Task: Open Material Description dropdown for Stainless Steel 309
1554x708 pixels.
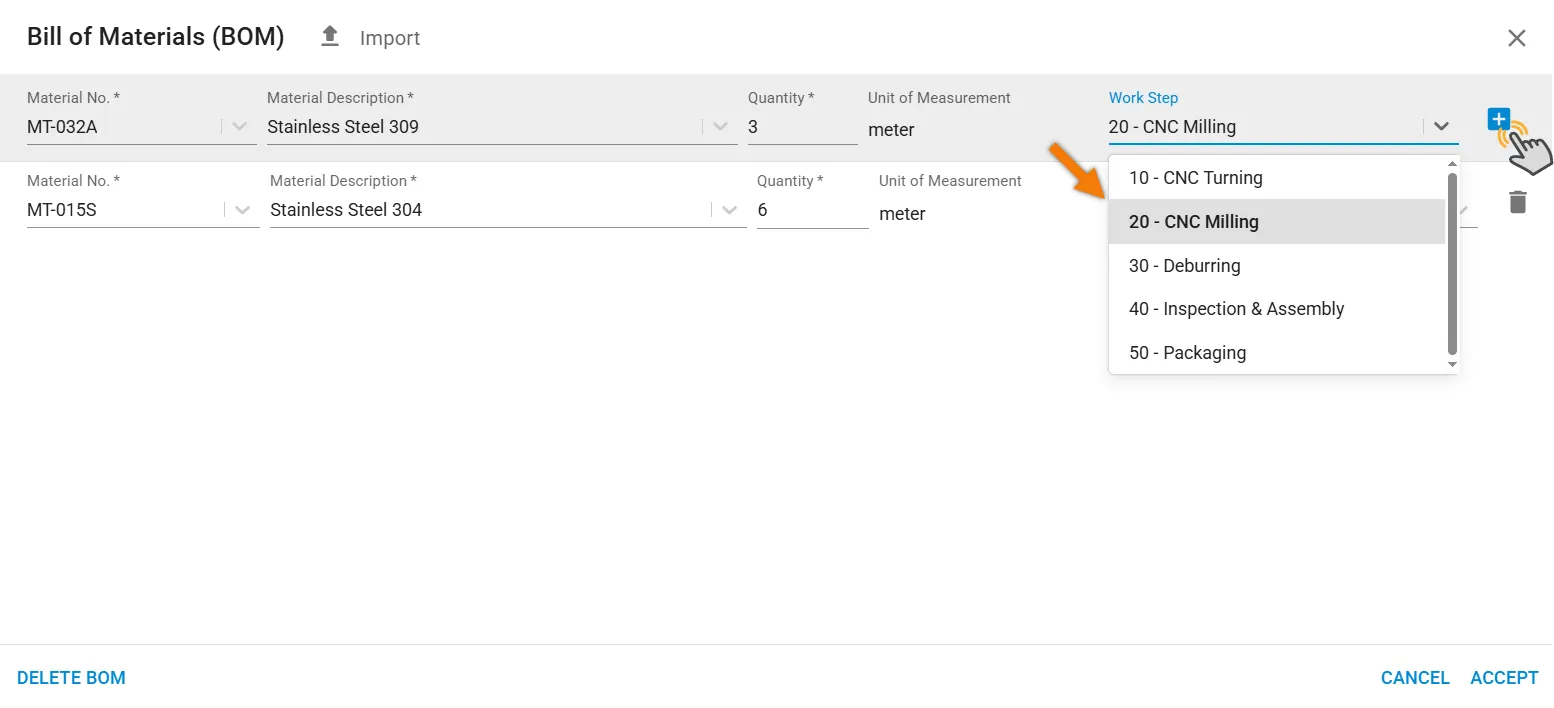Action: coord(720,127)
